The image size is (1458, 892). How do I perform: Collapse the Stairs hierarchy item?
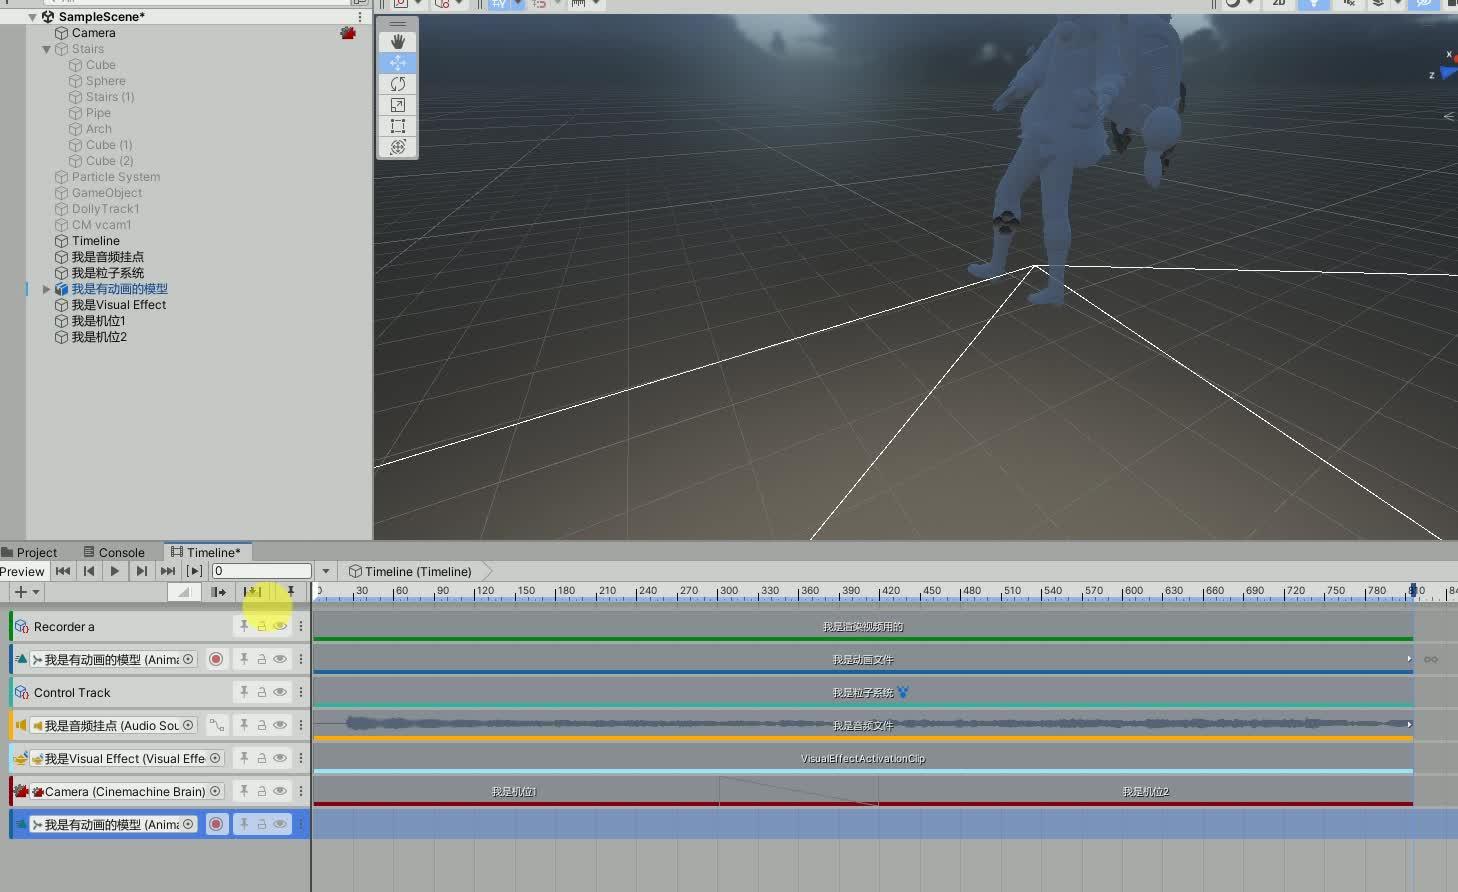[x=46, y=48]
